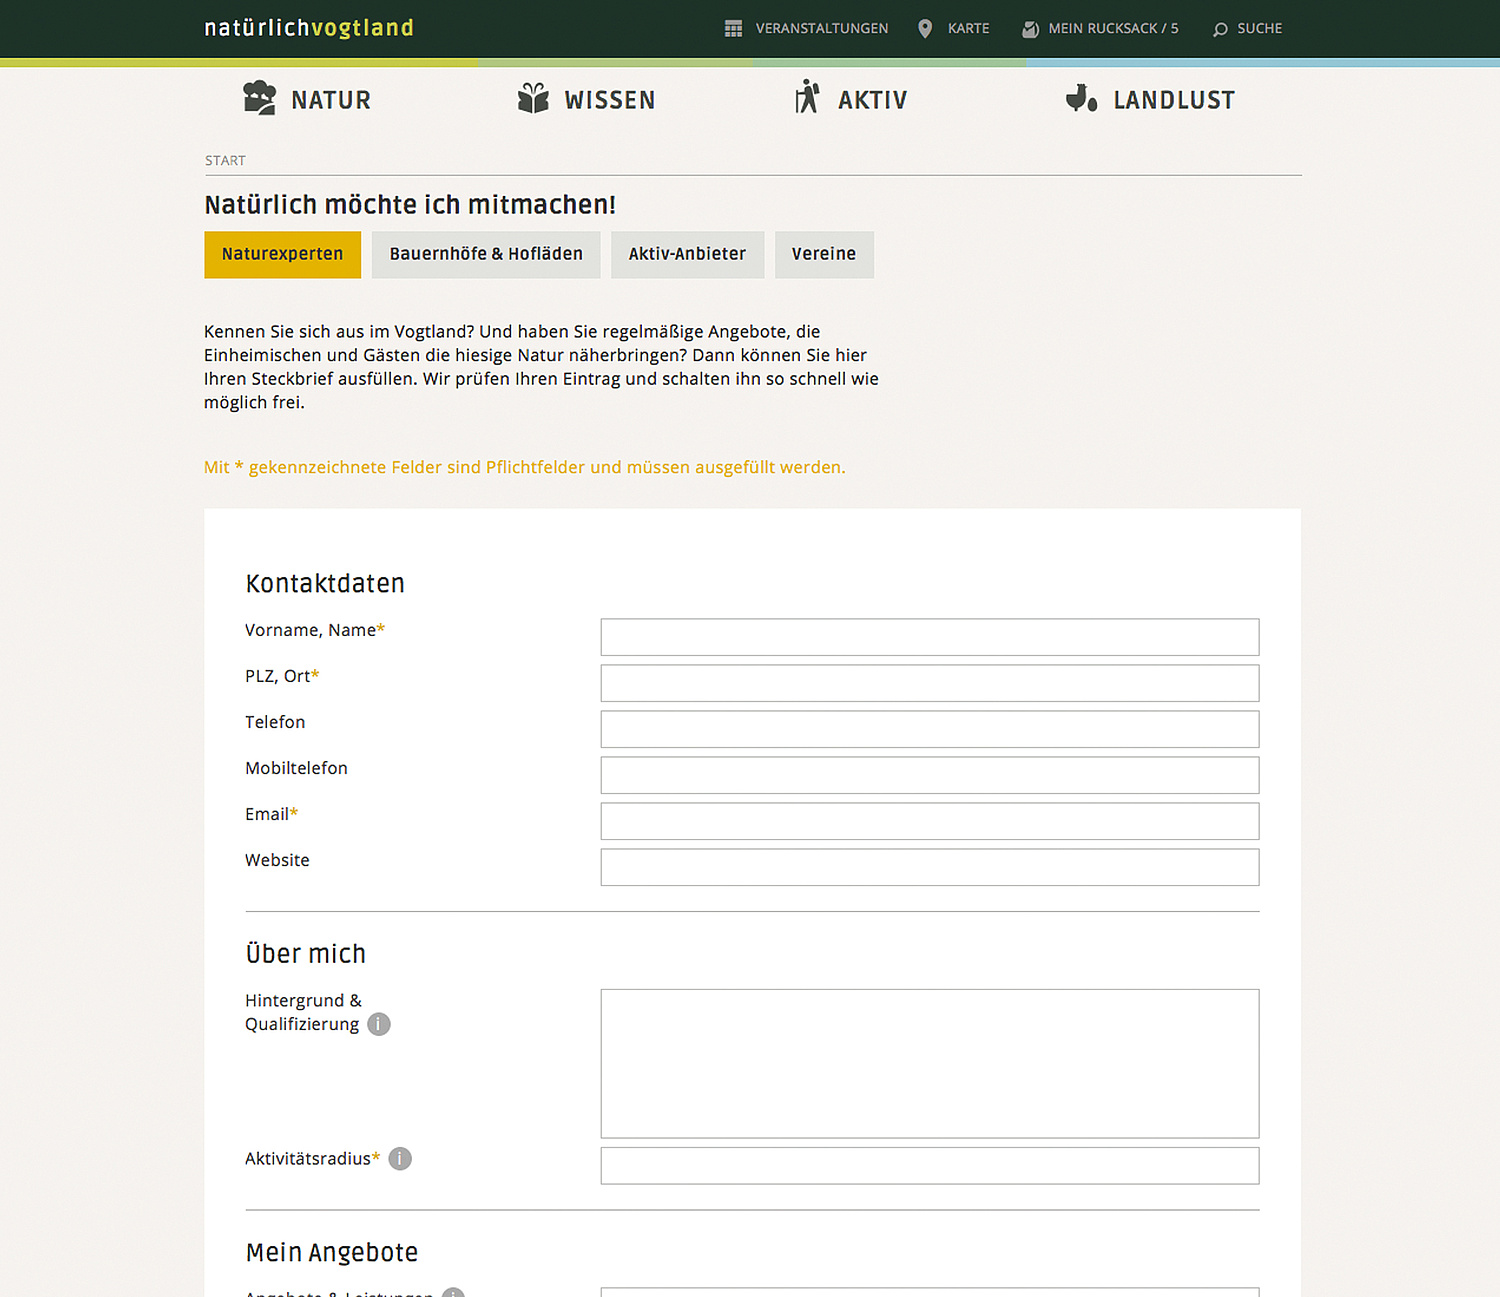Switch to Bauernhöfe & Hofläden tab

[x=486, y=255]
